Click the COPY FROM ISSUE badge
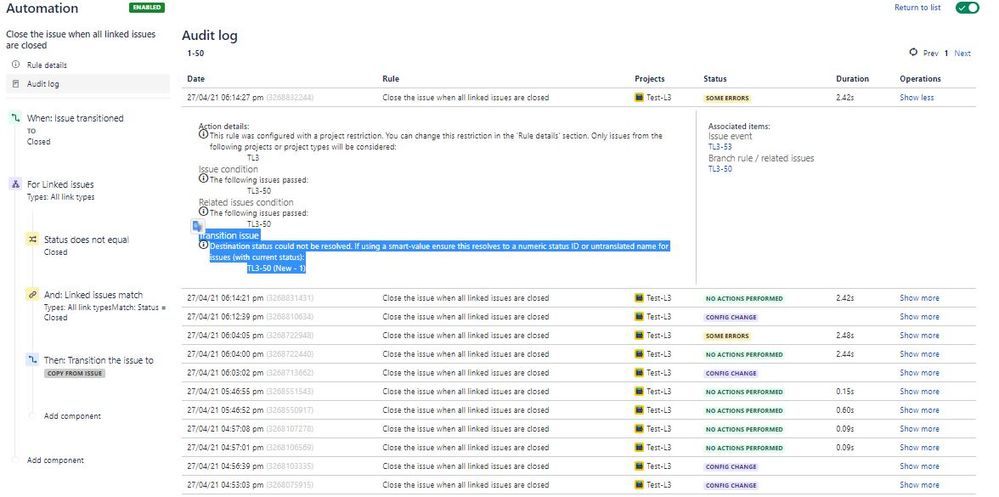The width and height of the screenshot is (999, 497). pos(75,373)
